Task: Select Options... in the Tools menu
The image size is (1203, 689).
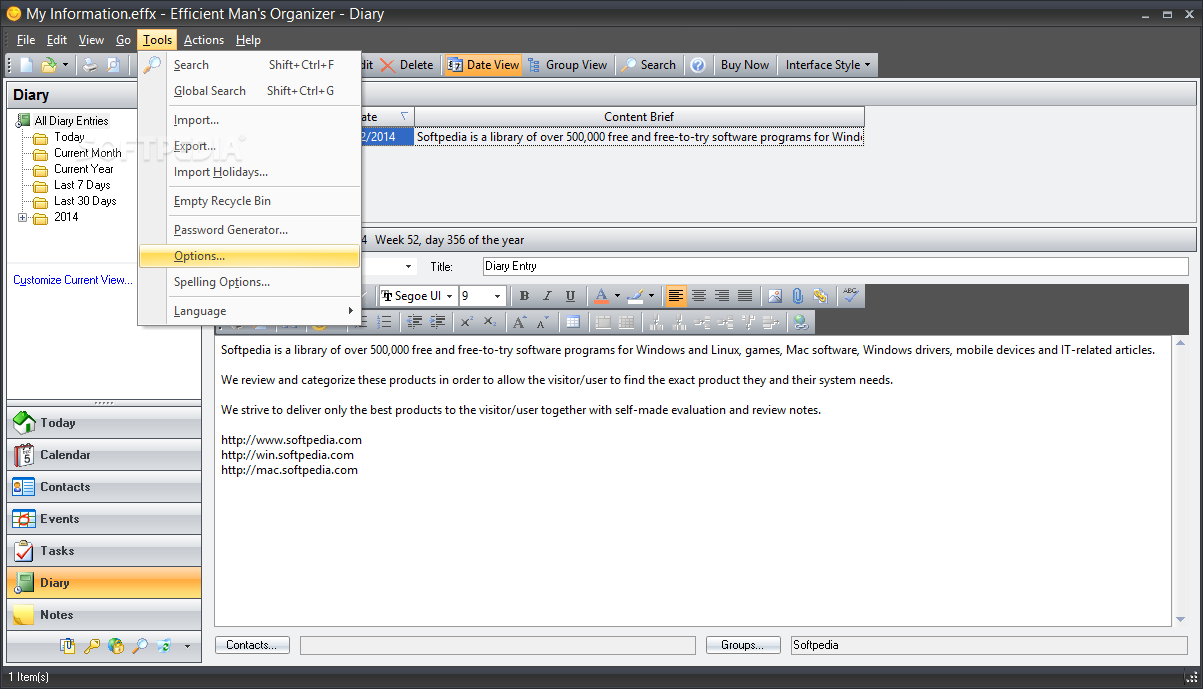Action: 249,256
